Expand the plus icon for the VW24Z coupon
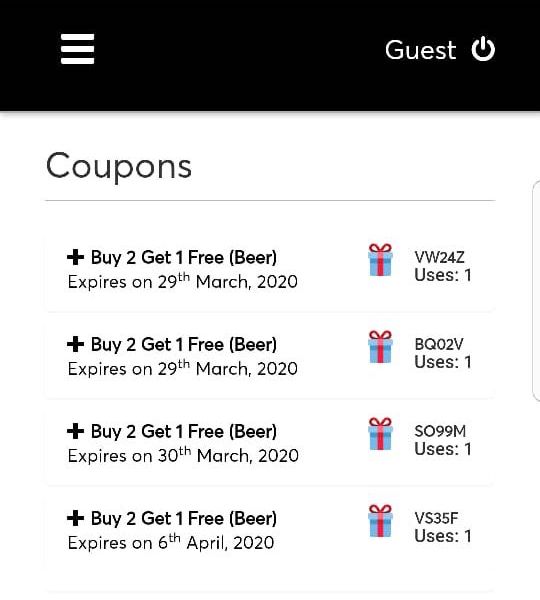 coord(75,257)
